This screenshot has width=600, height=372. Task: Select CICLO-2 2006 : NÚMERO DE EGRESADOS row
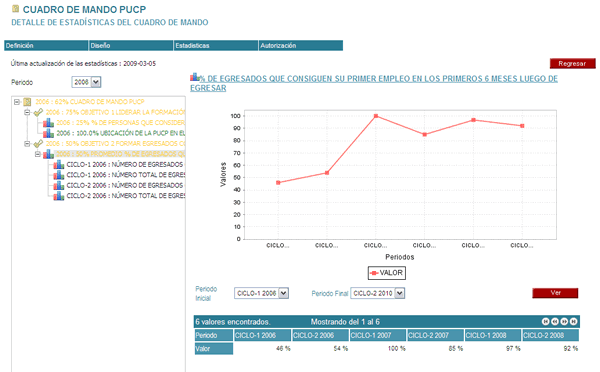tap(126, 186)
